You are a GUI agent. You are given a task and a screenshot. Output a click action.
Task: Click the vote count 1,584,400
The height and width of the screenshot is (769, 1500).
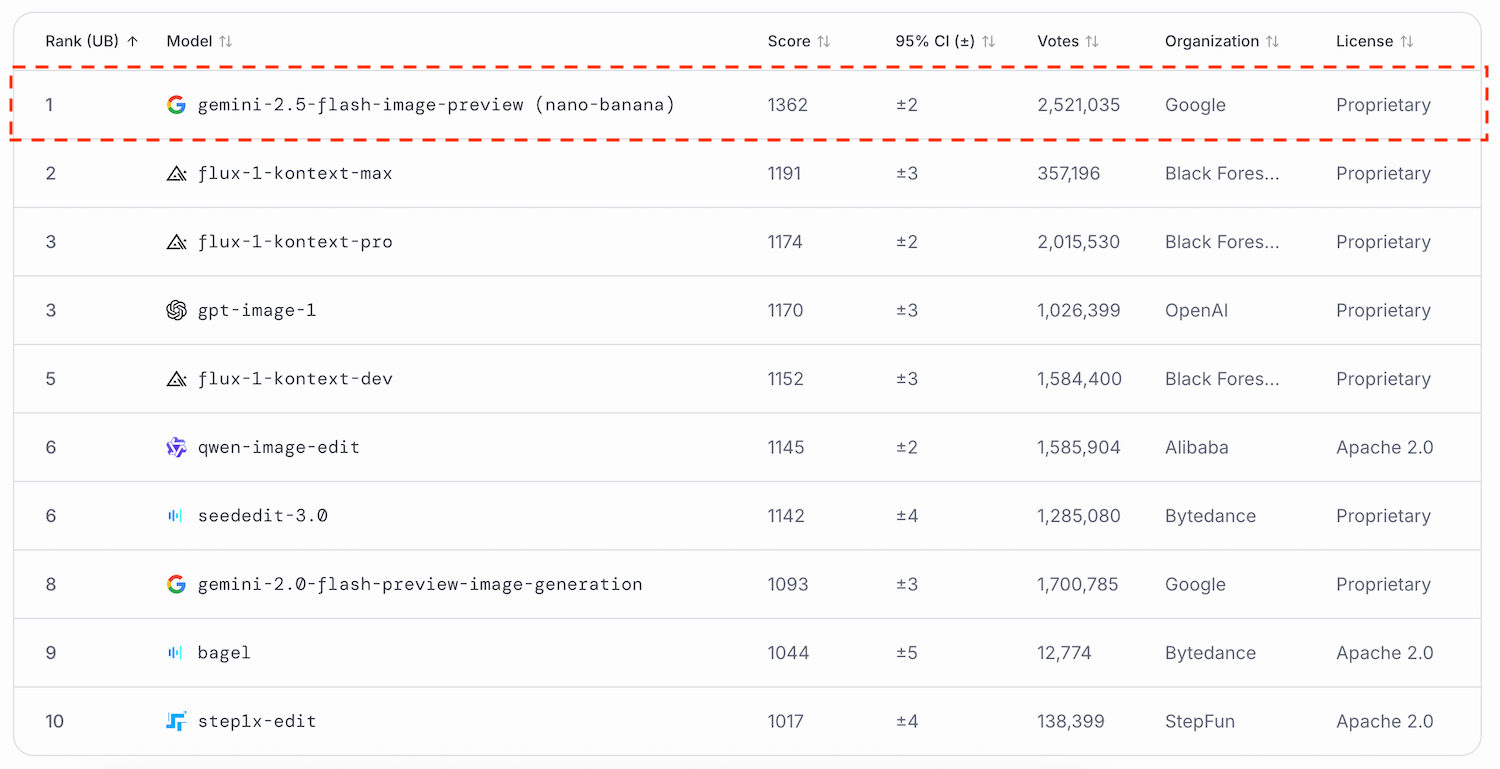point(1080,379)
